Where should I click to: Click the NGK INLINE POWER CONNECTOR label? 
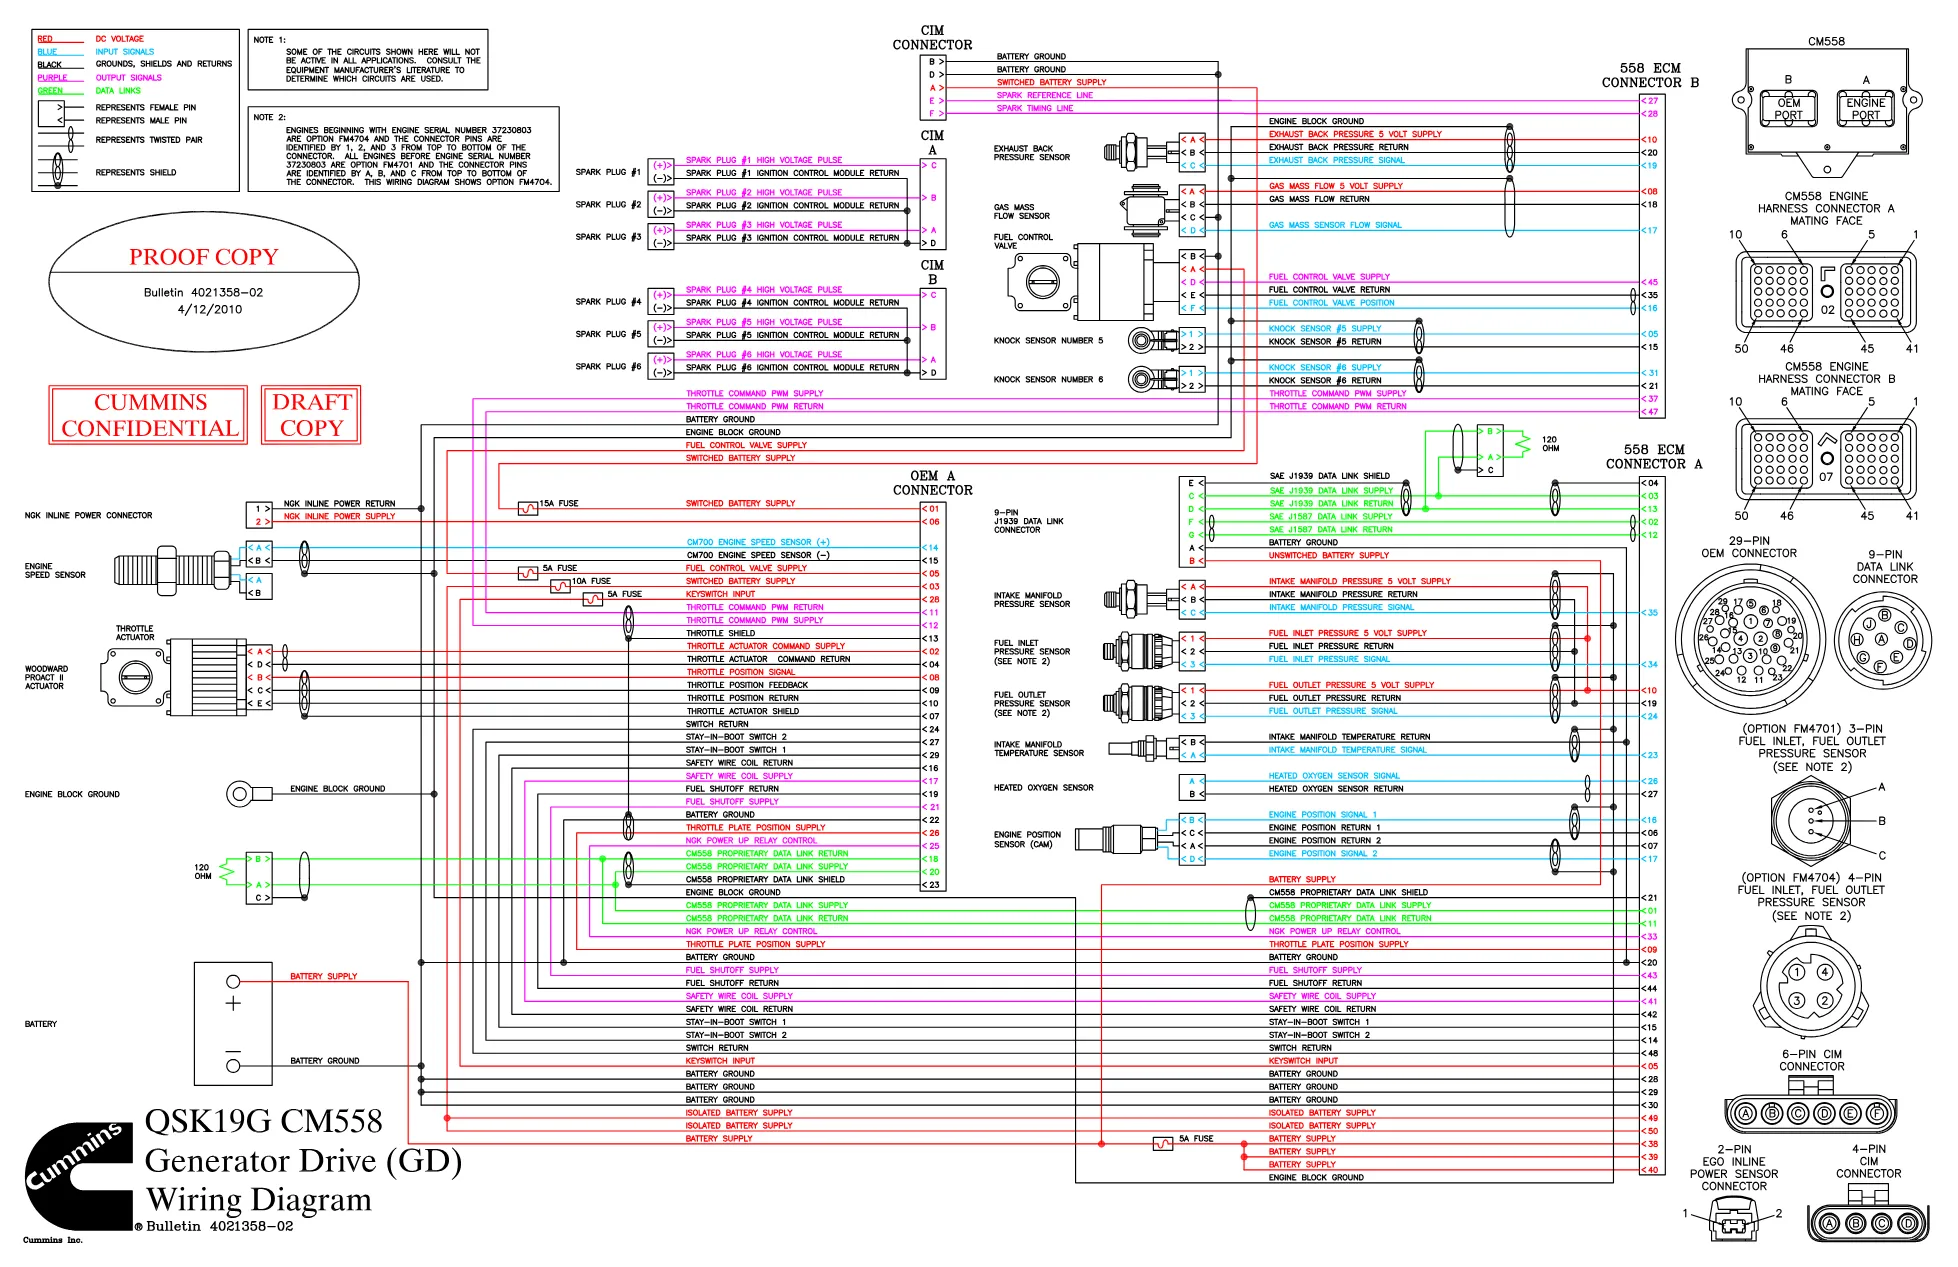click(89, 516)
